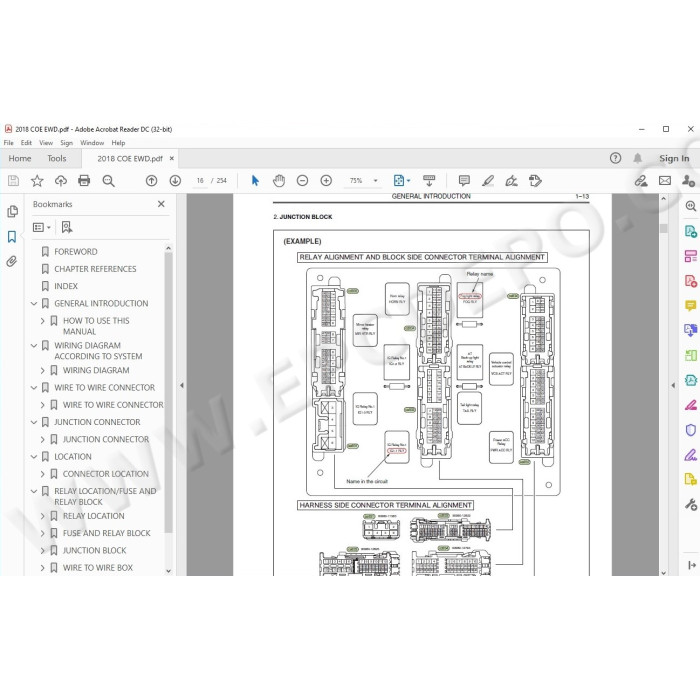Add a sticky note comment
The image size is (700, 700).
point(464,181)
